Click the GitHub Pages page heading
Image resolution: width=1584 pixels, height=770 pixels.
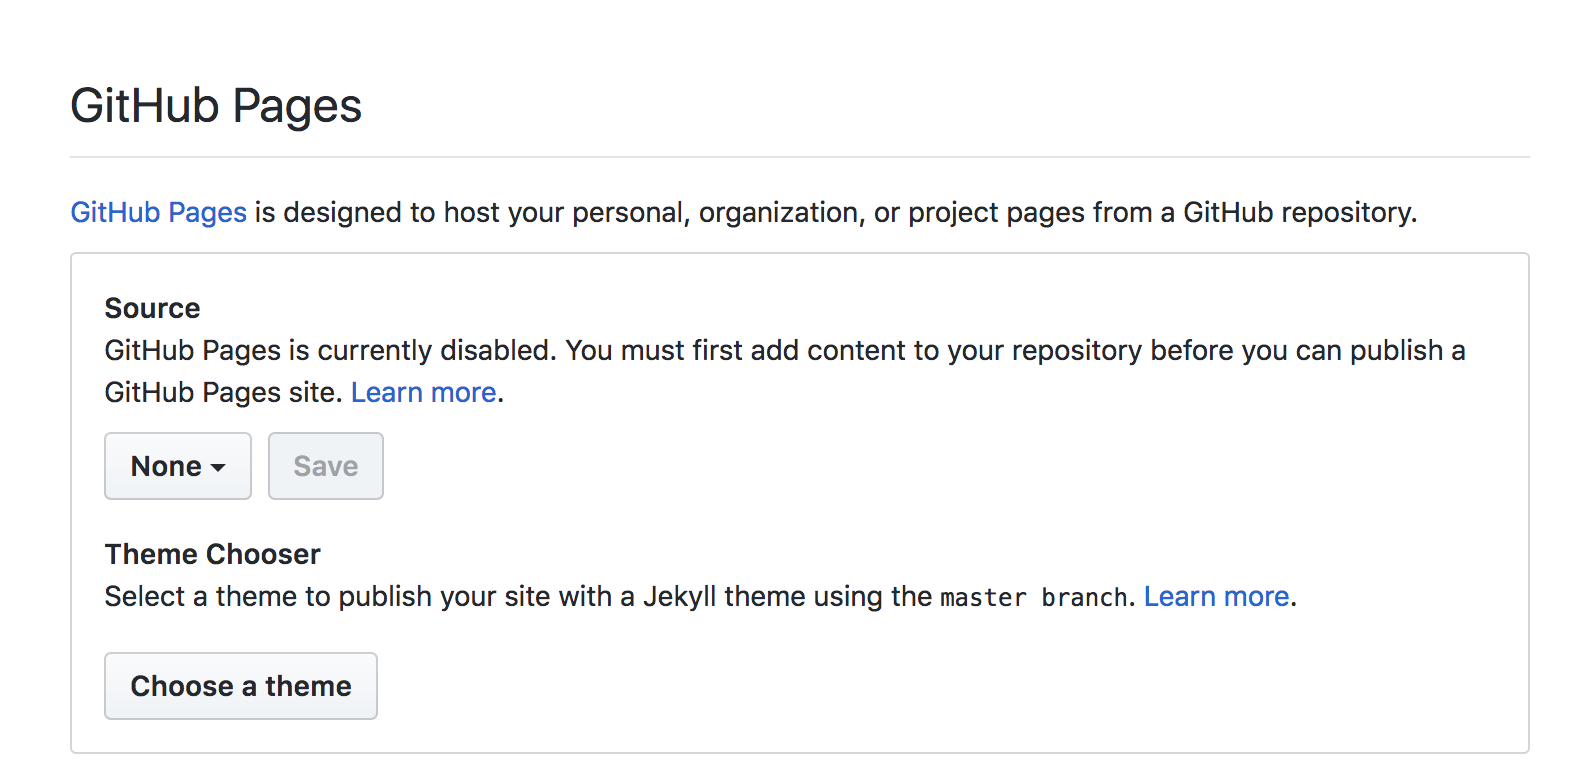[x=216, y=106]
